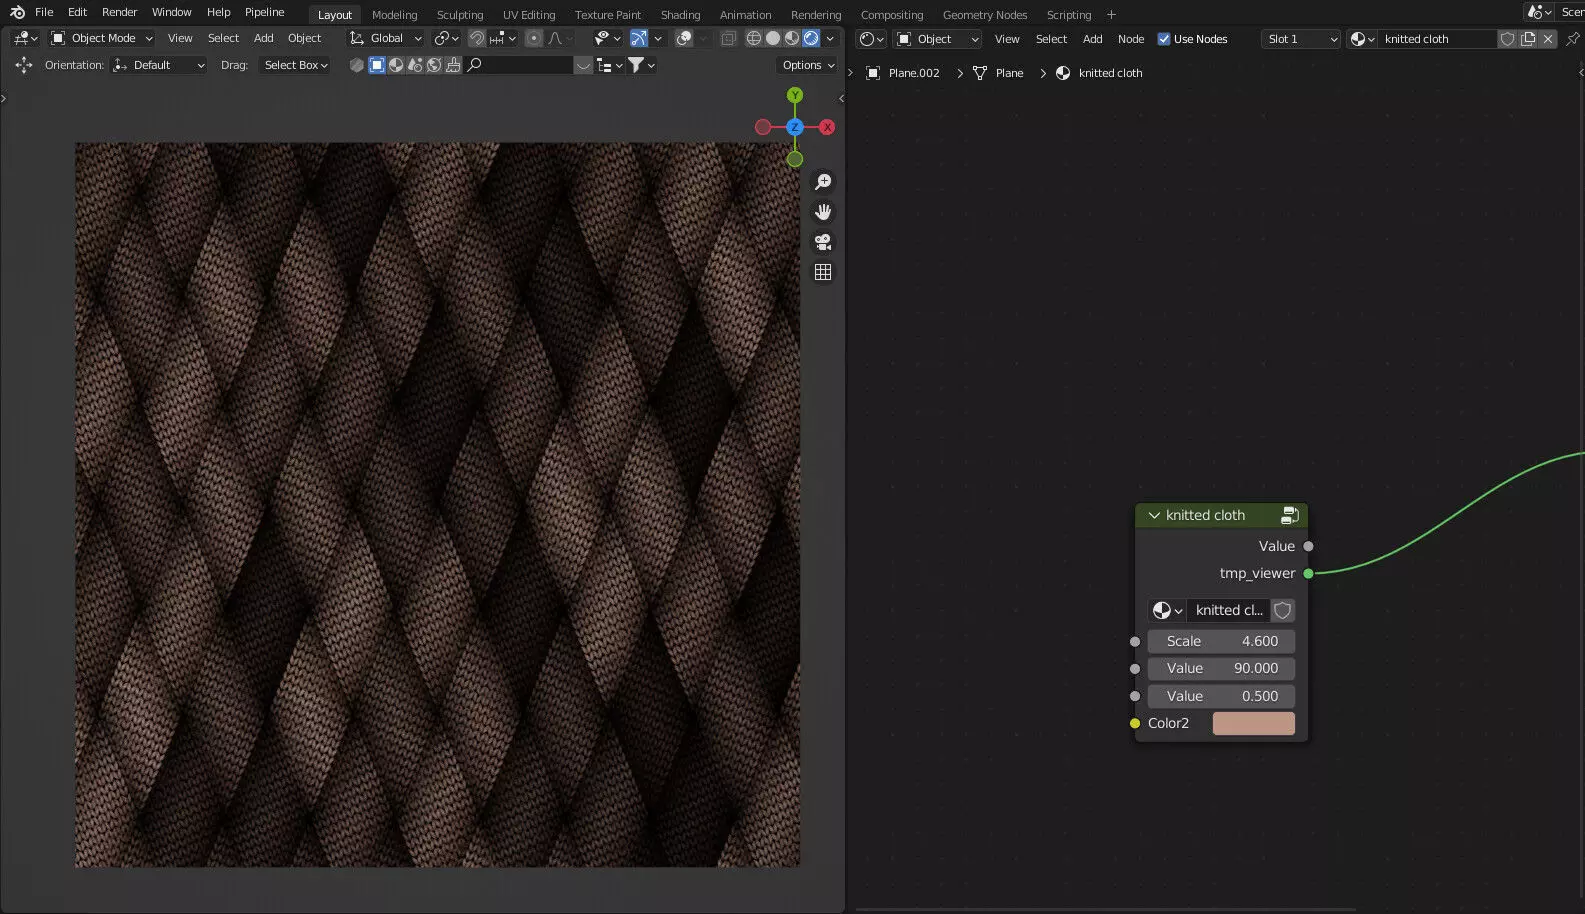Open the proportional editing falloff menu

(560, 38)
